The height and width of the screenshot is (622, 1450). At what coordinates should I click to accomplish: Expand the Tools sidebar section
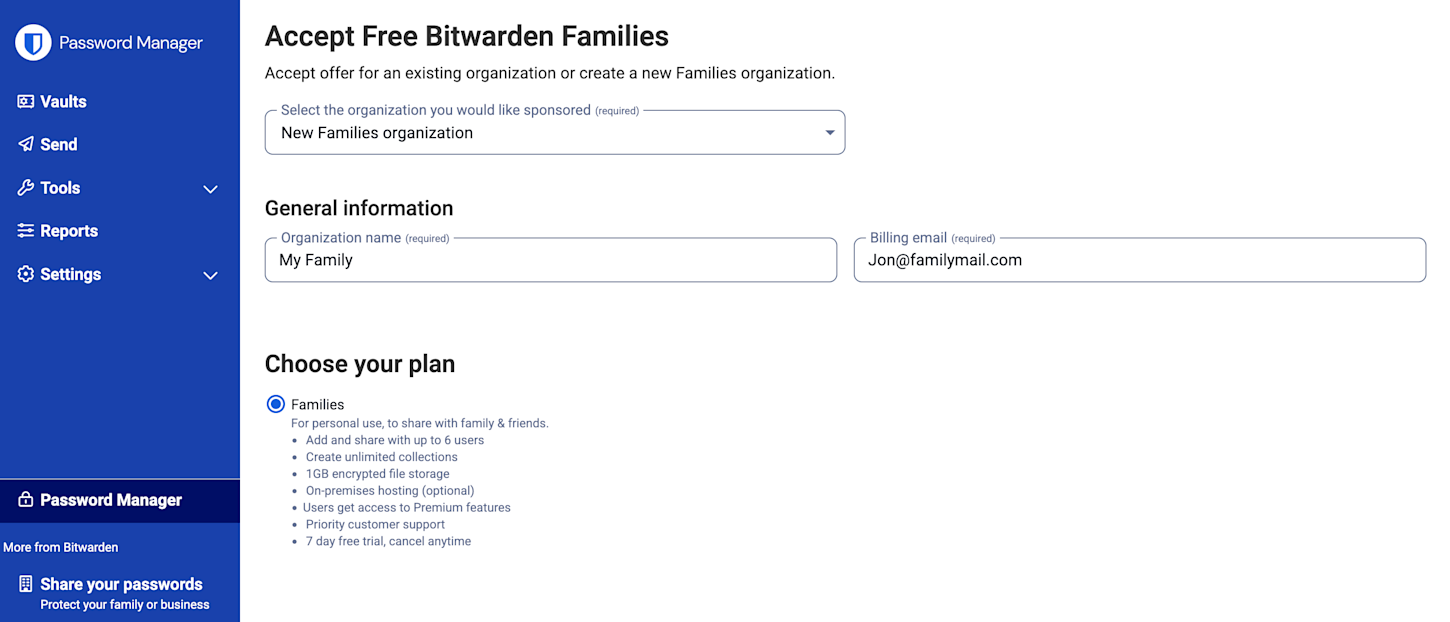click(x=210, y=188)
